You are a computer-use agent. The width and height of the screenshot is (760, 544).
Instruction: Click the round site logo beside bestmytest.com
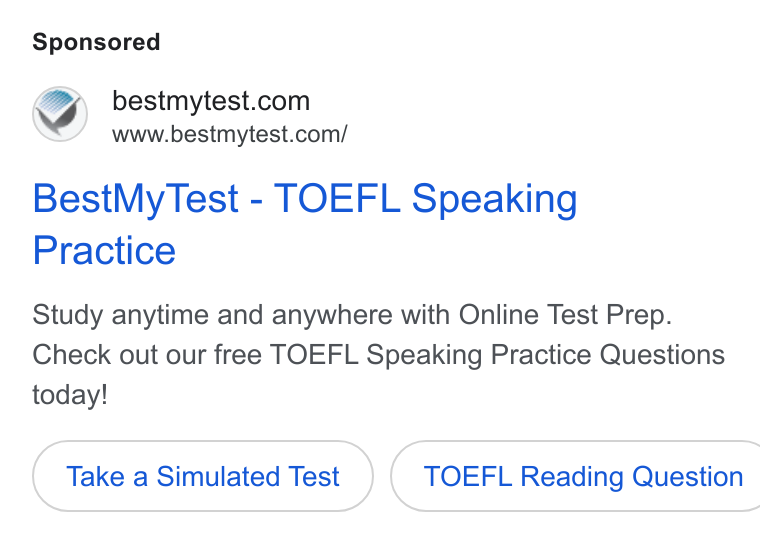tap(60, 114)
